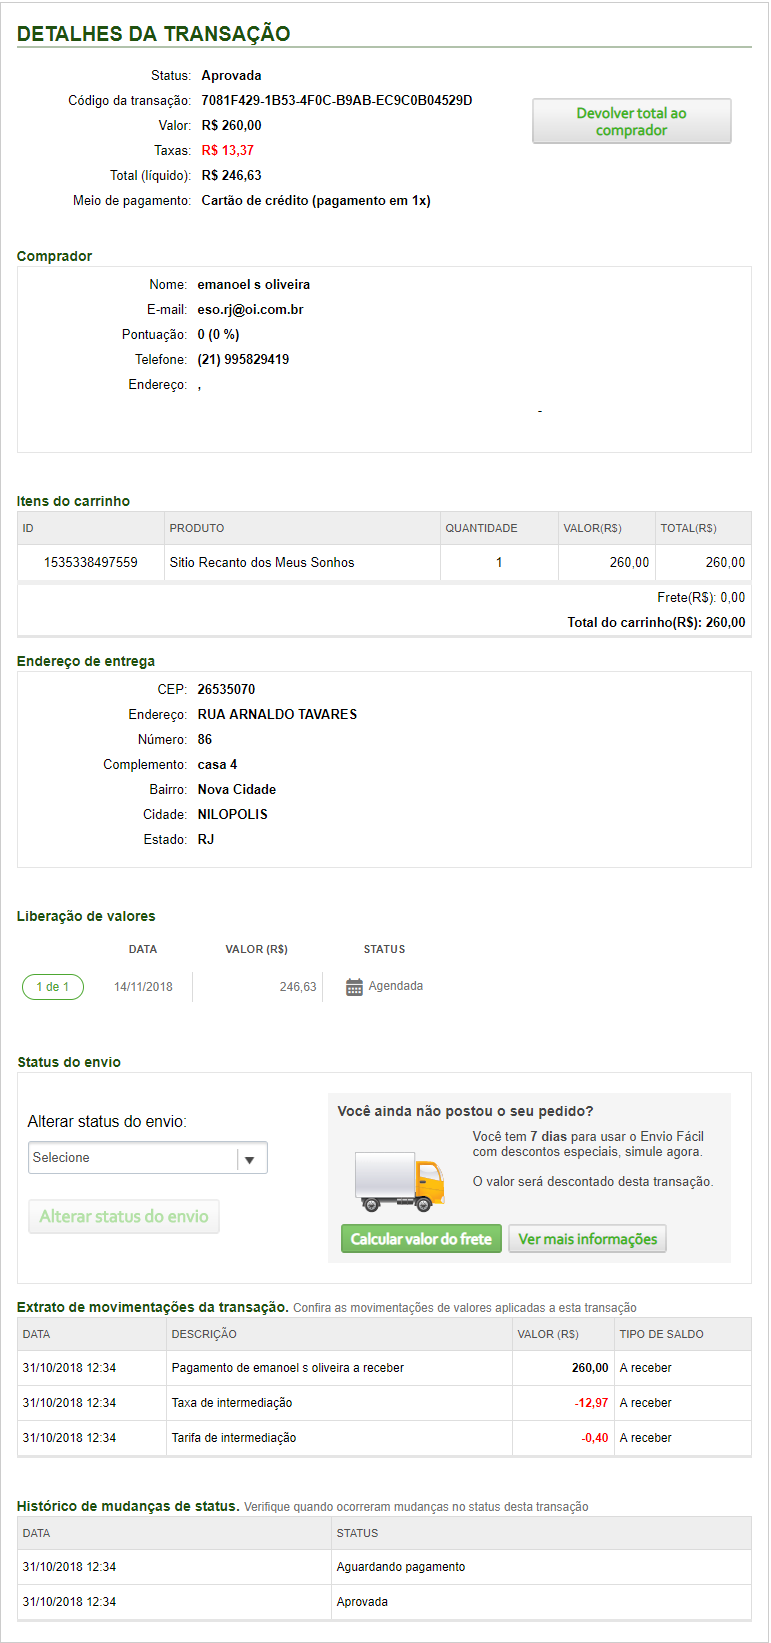Click the calendar icon beside Agendada
771x1643 pixels.
click(x=354, y=987)
